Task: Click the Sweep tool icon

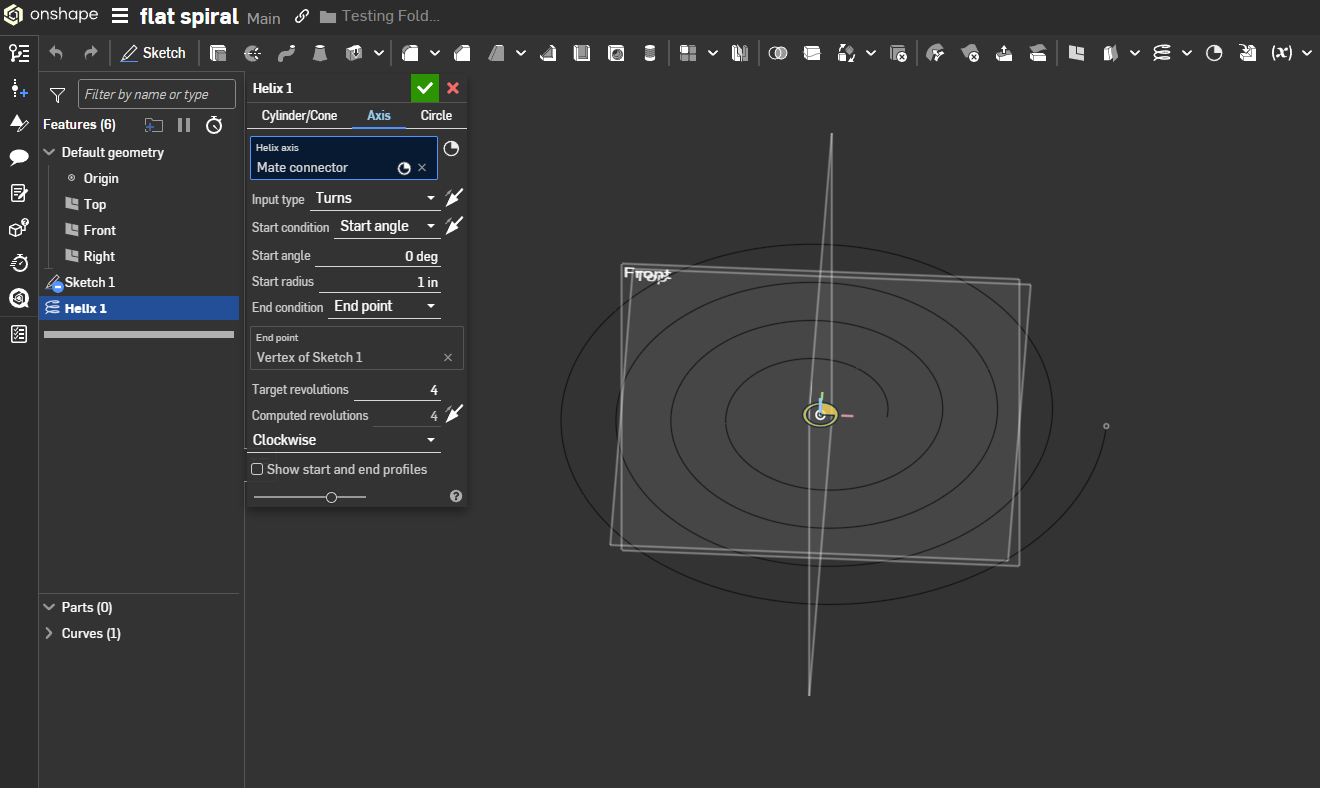Action: 286,53
